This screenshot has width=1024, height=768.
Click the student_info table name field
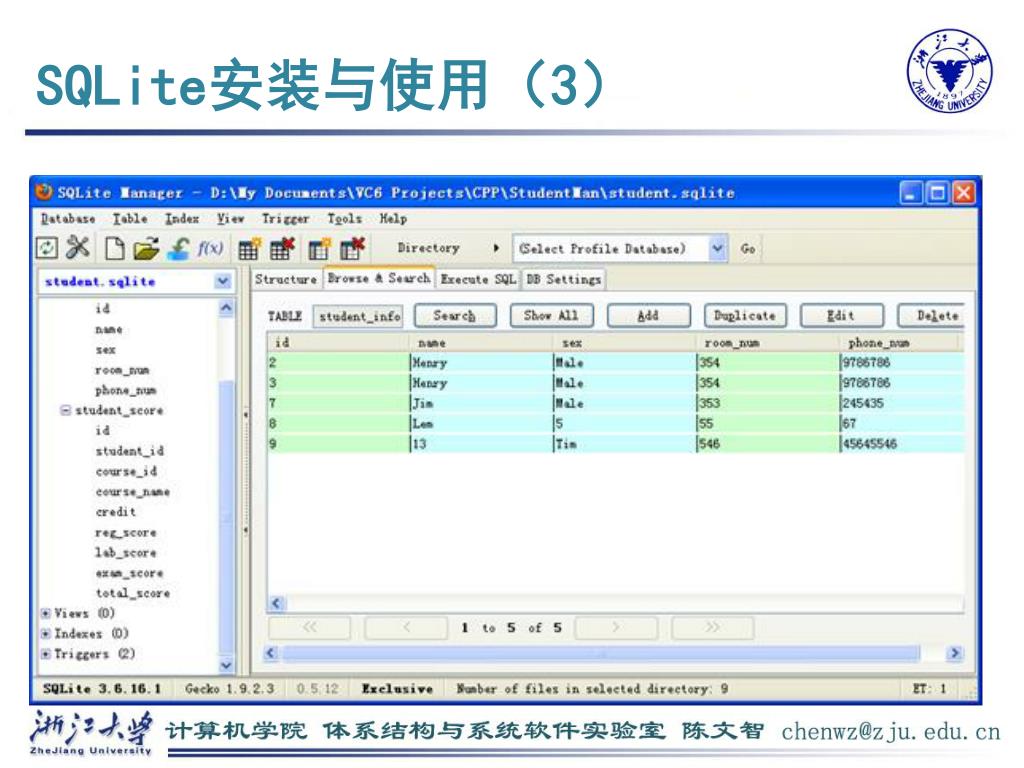coord(358,316)
